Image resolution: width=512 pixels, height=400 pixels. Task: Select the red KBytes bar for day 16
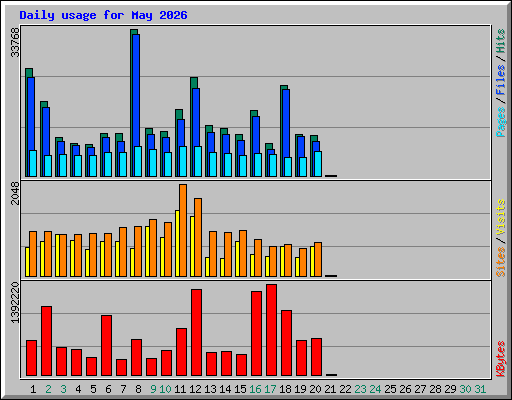point(256,334)
